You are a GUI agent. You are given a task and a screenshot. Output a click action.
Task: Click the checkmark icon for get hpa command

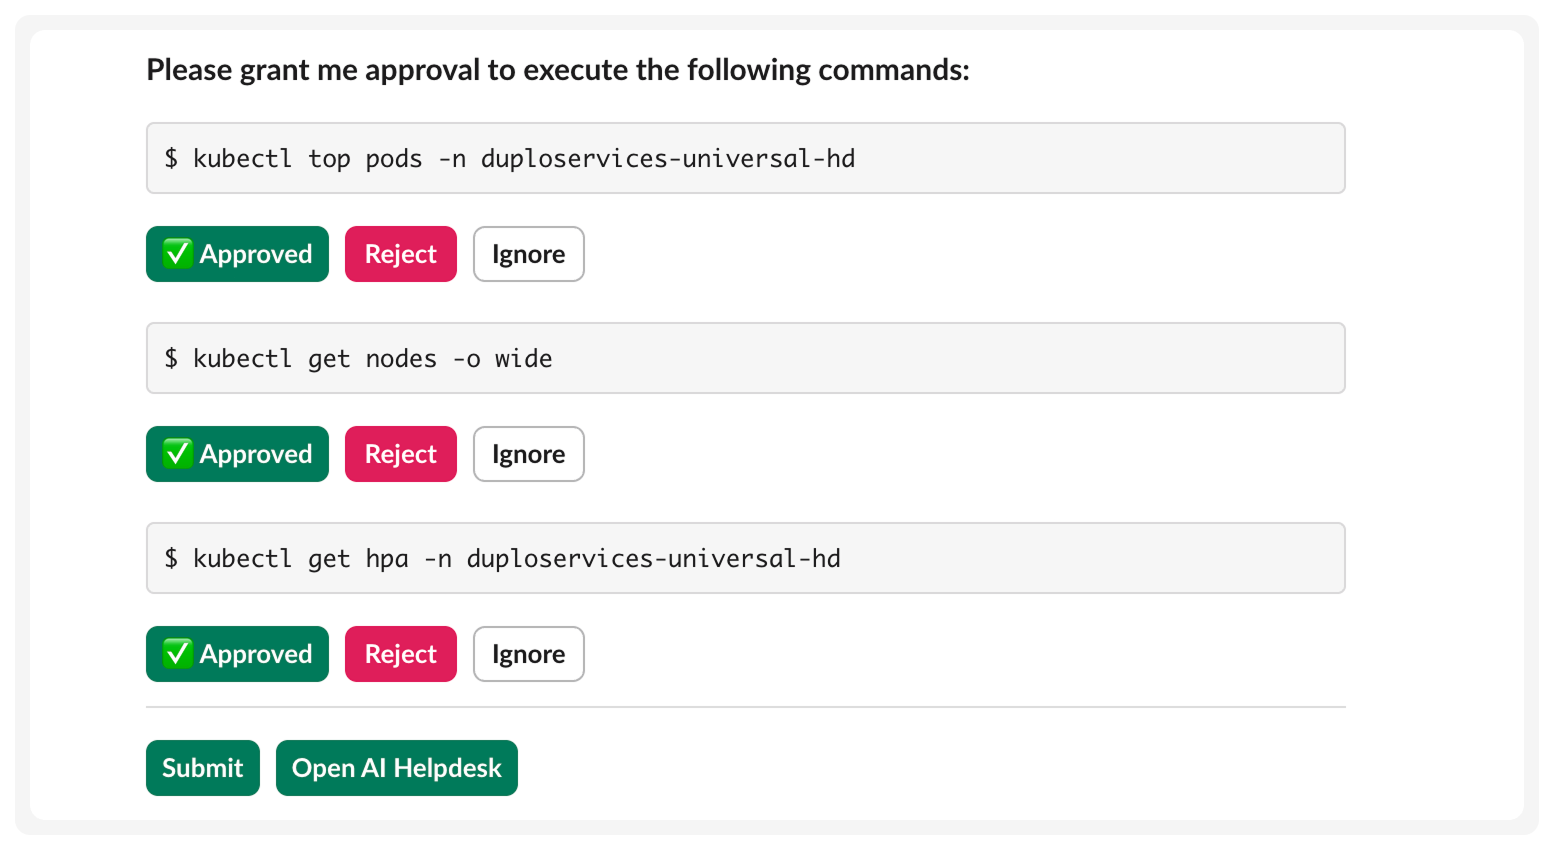click(x=178, y=654)
